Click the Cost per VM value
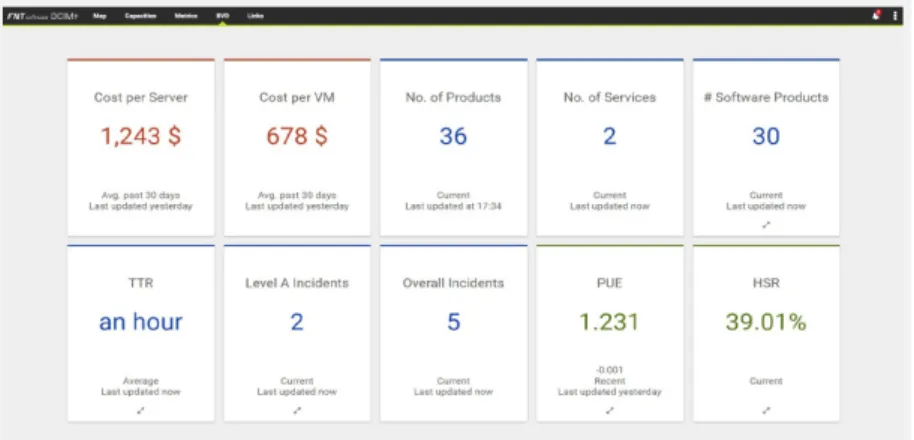The image size is (914, 440). [297, 136]
